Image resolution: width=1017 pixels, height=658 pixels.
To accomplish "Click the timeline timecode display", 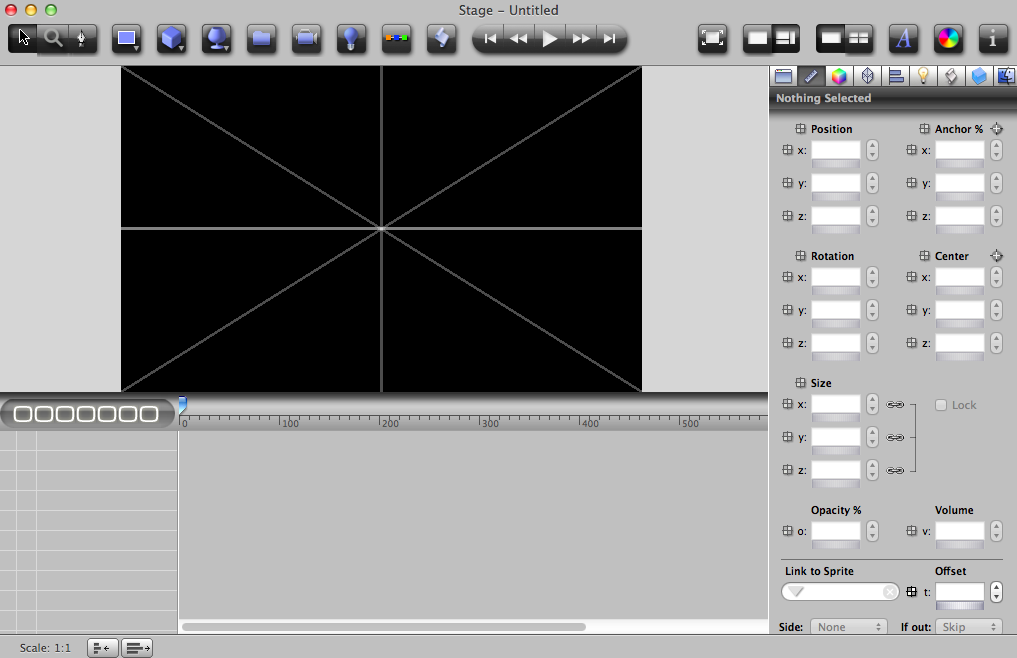I will pyautogui.click(x=86, y=413).
